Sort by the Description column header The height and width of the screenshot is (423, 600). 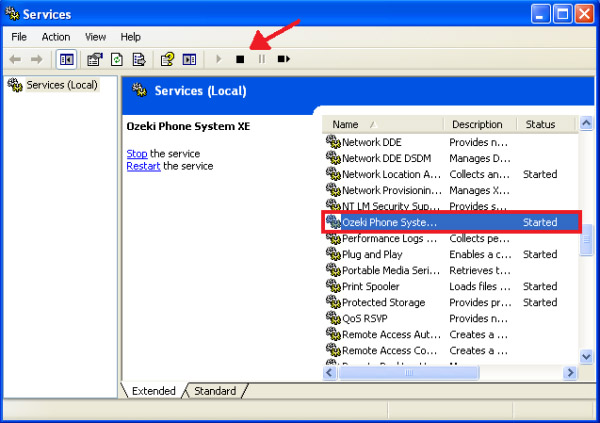479,124
